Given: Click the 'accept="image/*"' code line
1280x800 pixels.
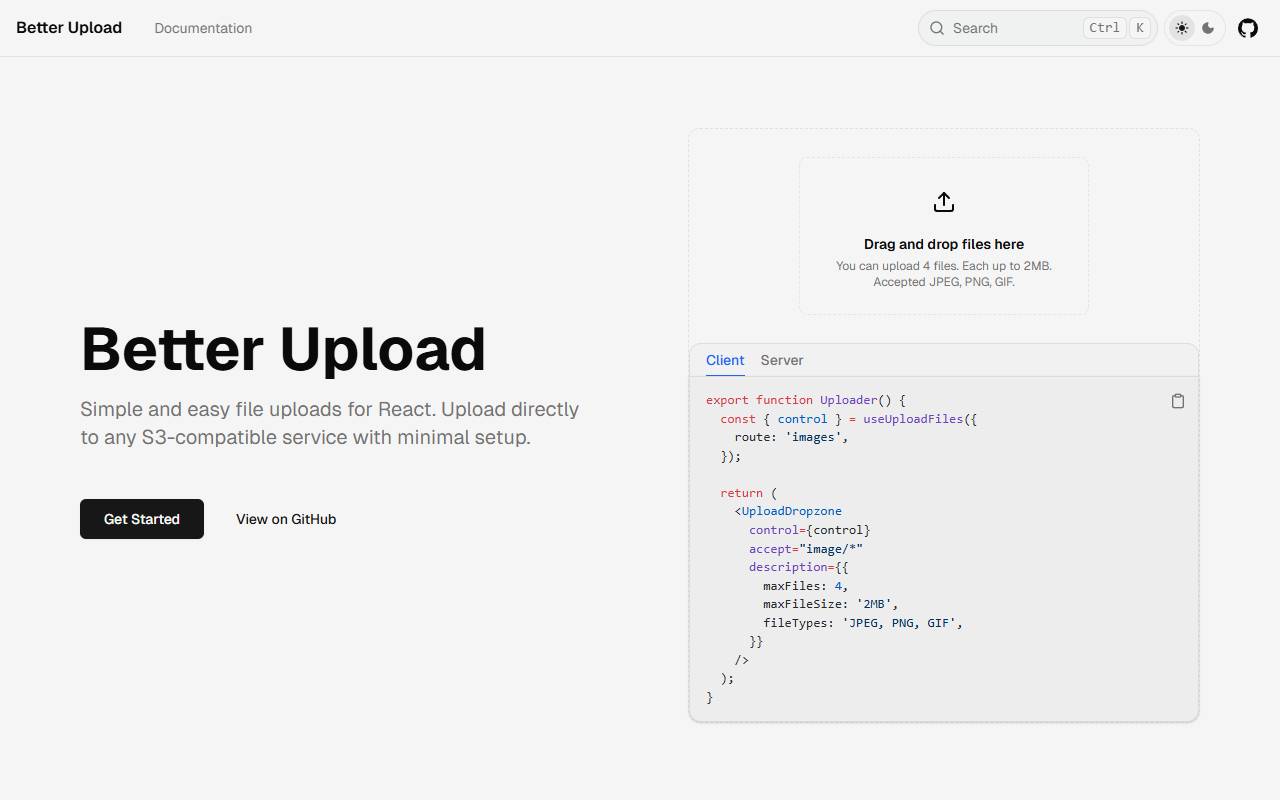Looking at the screenshot, I should pyautogui.click(x=806, y=548).
